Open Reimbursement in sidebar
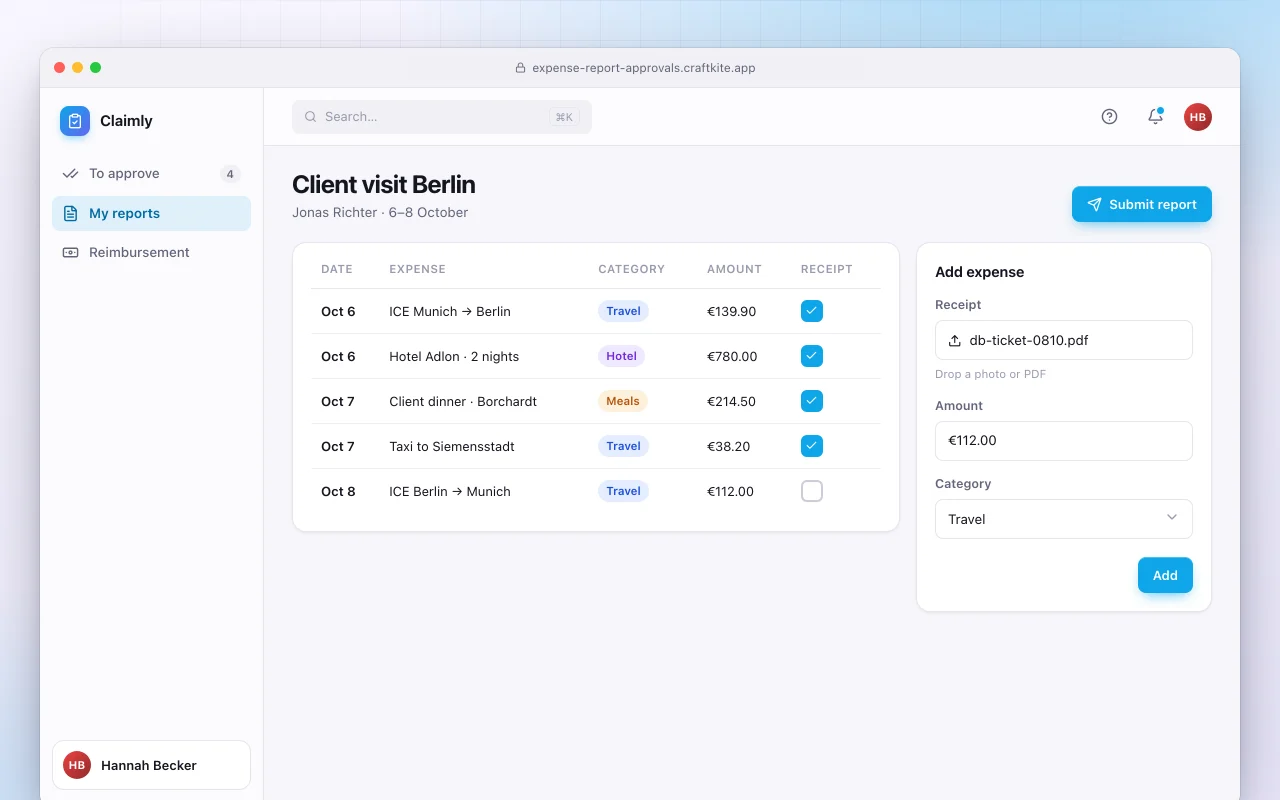 (151, 252)
